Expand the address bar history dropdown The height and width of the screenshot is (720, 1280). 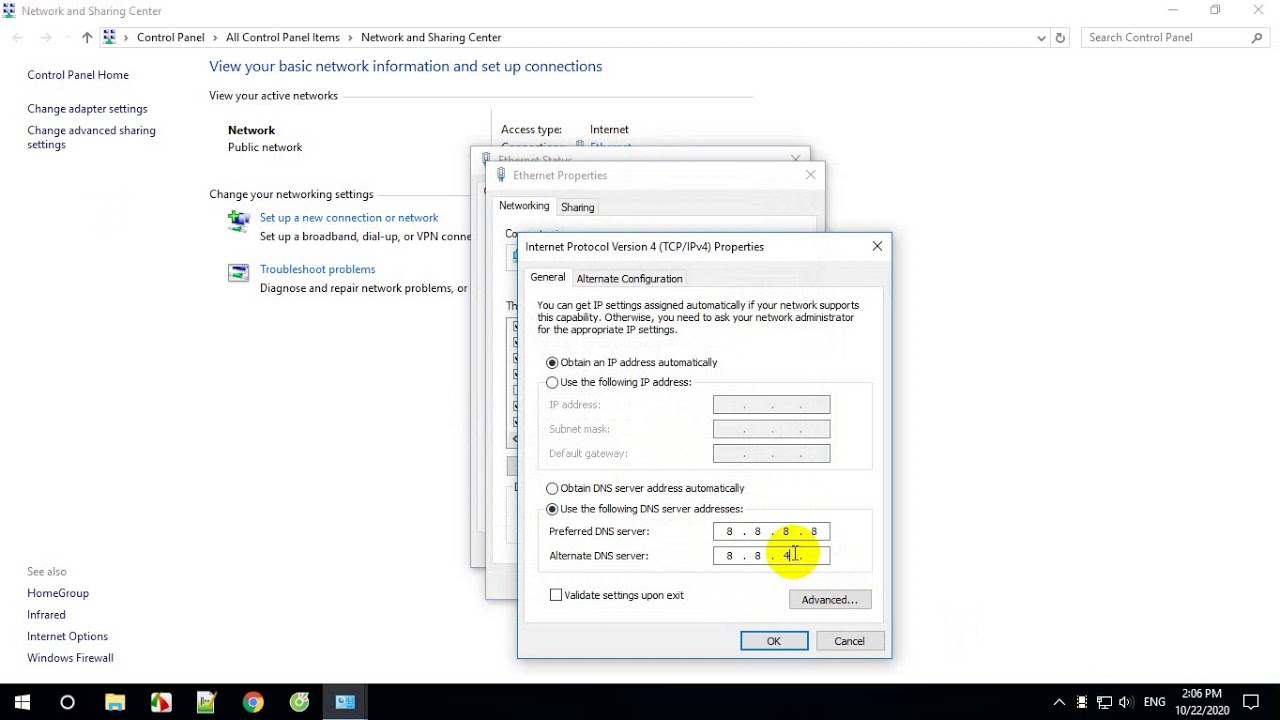1041,38
